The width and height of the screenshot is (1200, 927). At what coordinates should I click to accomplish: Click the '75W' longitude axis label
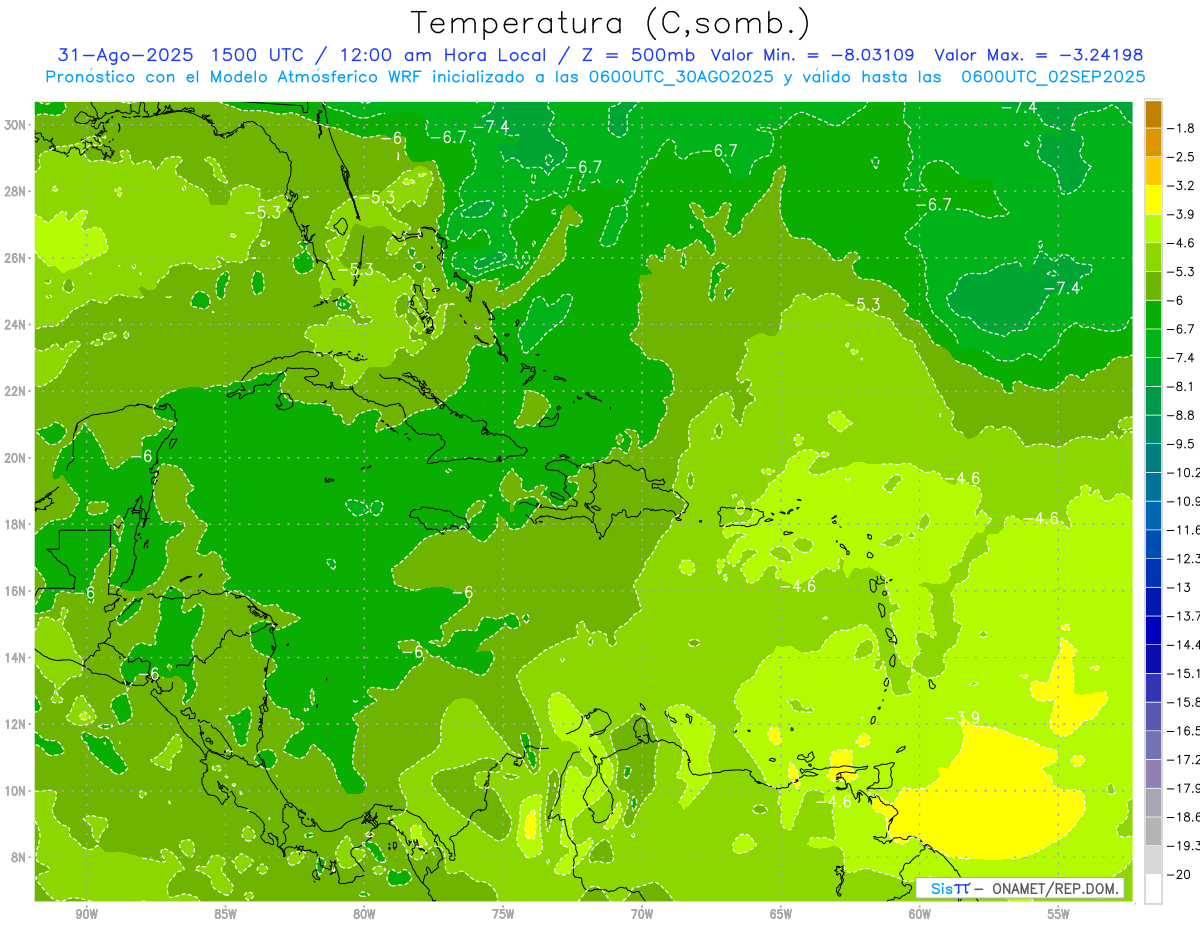tap(503, 914)
